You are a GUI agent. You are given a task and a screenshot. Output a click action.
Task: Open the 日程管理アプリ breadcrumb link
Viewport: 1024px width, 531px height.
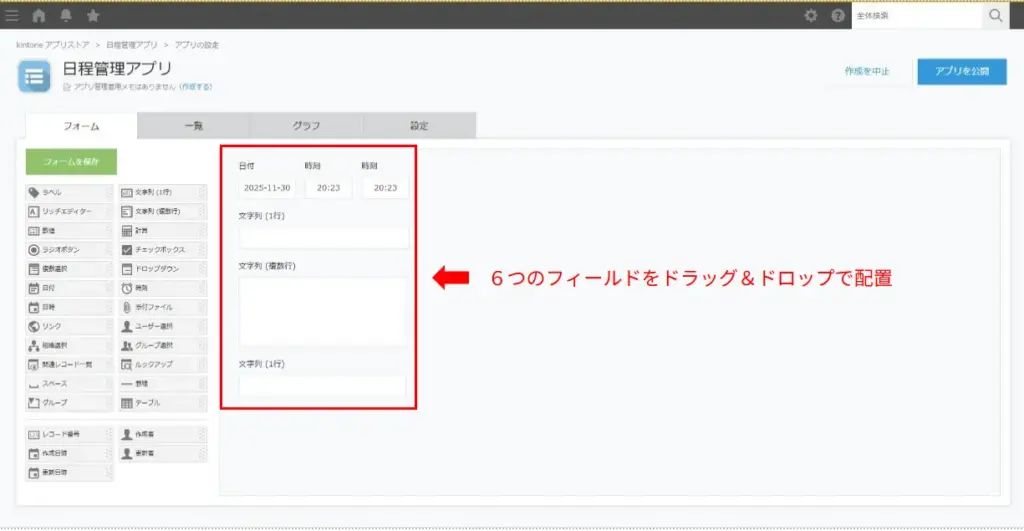[132, 45]
